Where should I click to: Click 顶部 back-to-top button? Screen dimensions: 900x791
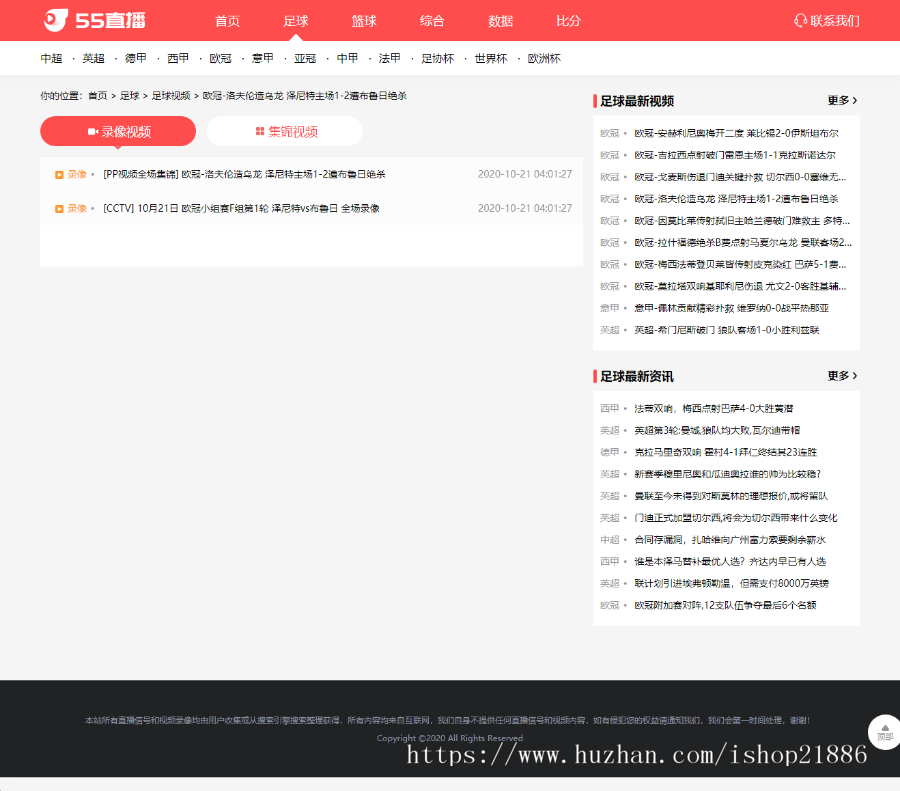885,731
